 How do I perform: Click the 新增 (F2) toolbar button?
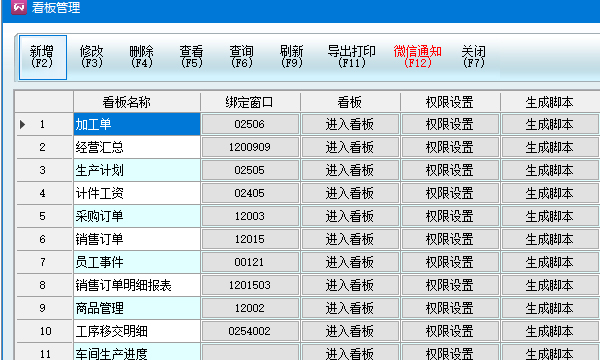click(43, 57)
